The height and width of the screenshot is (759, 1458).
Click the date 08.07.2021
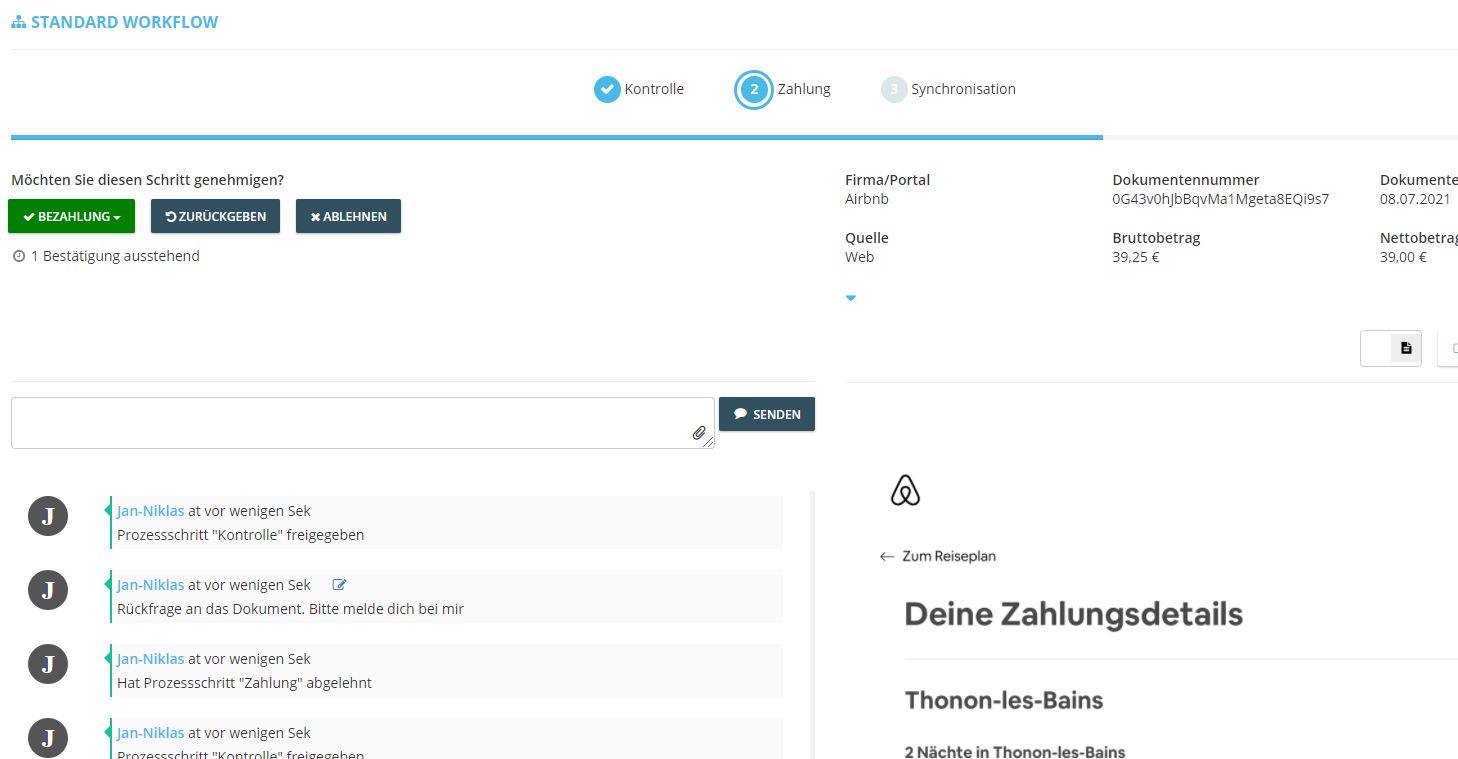point(1415,199)
